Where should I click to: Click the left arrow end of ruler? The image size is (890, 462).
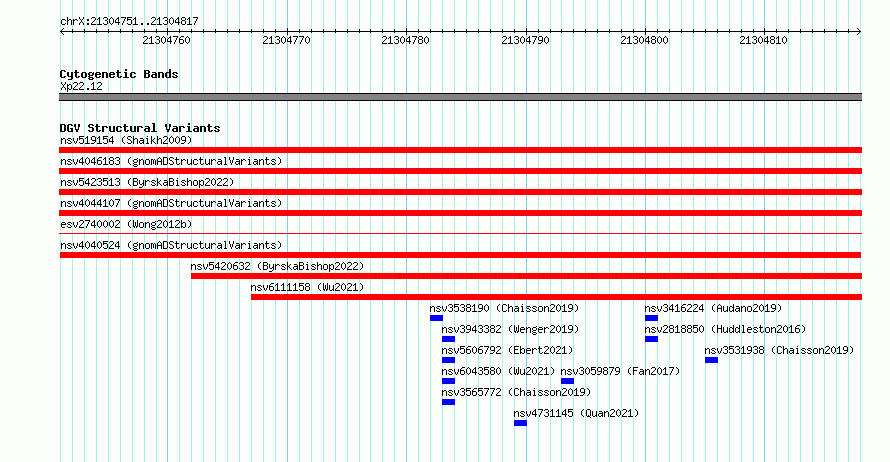[62, 32]
